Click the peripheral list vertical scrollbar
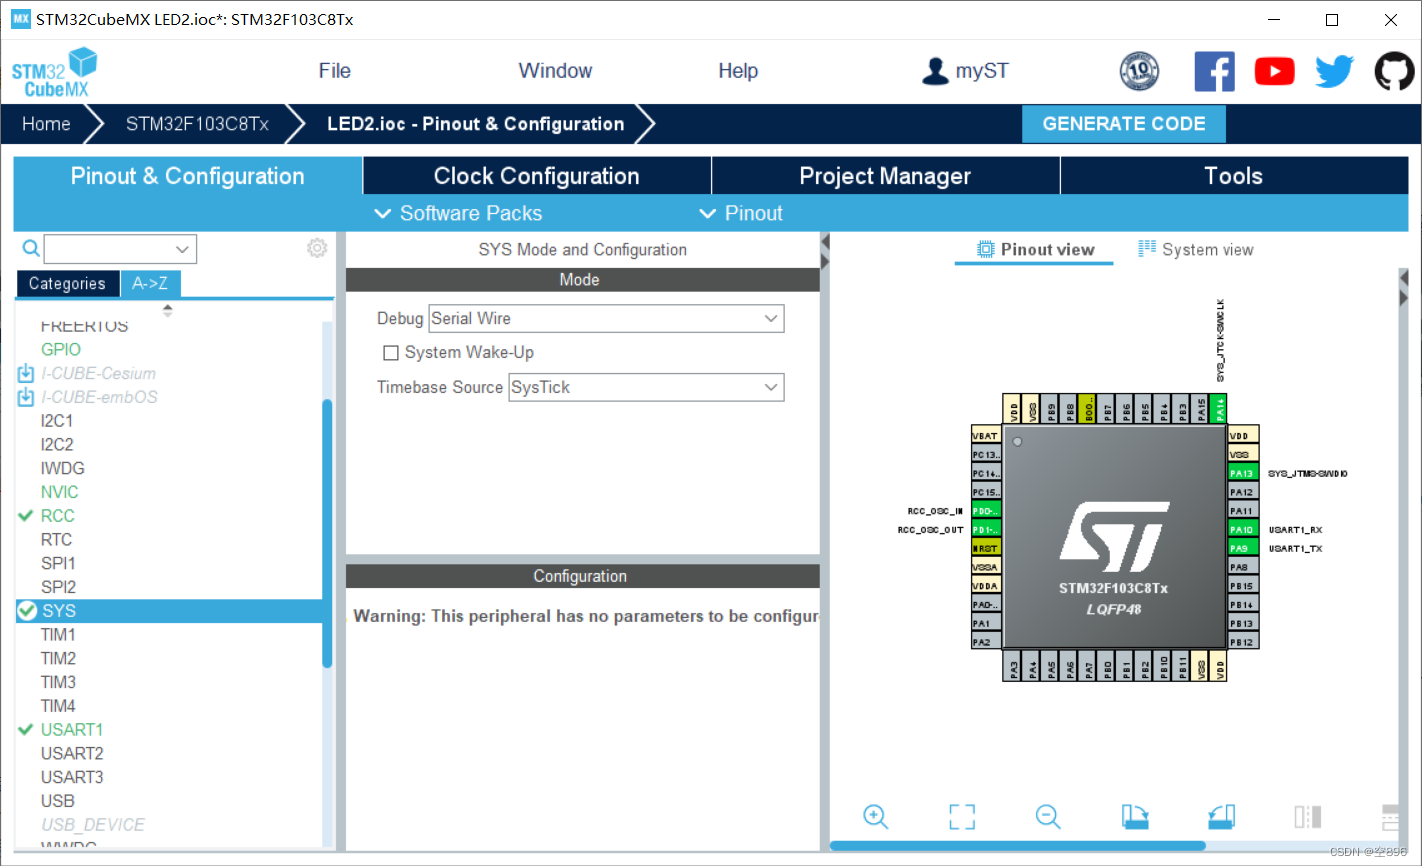The image size is (1422, 866). pos(327,533)
